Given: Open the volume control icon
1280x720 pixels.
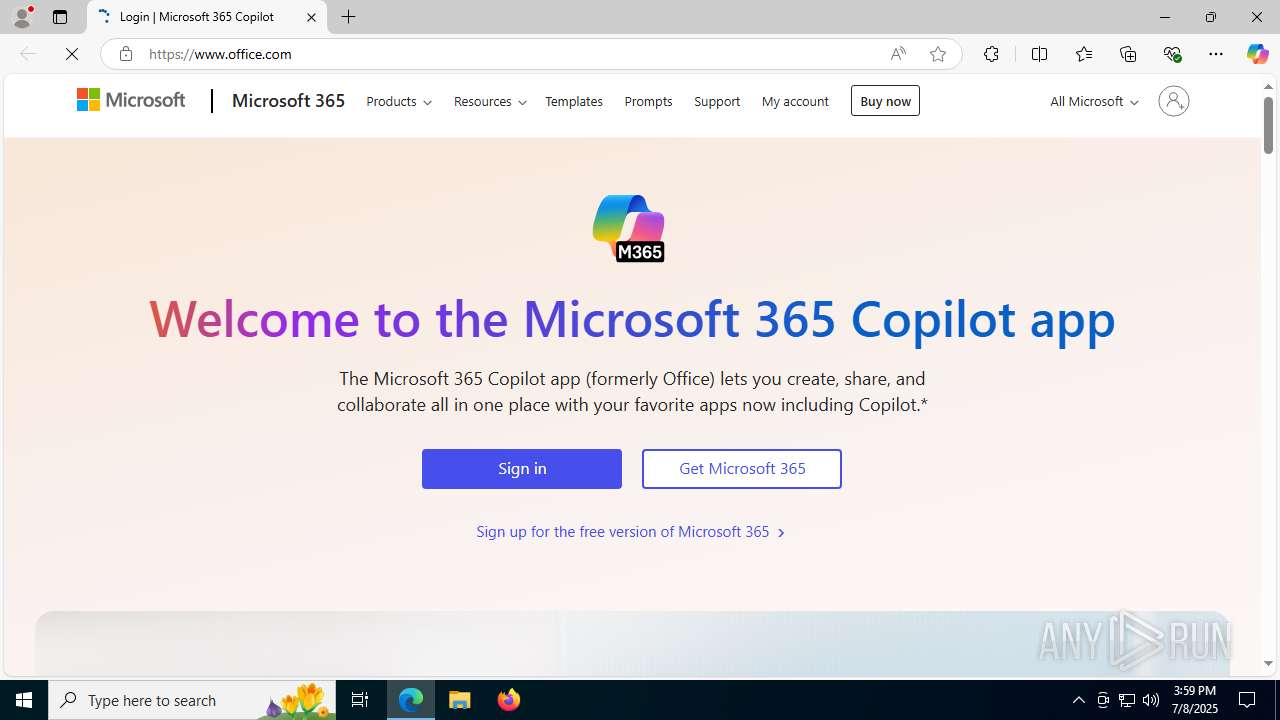Looking at the screenshot, I should coord(1151,700).
